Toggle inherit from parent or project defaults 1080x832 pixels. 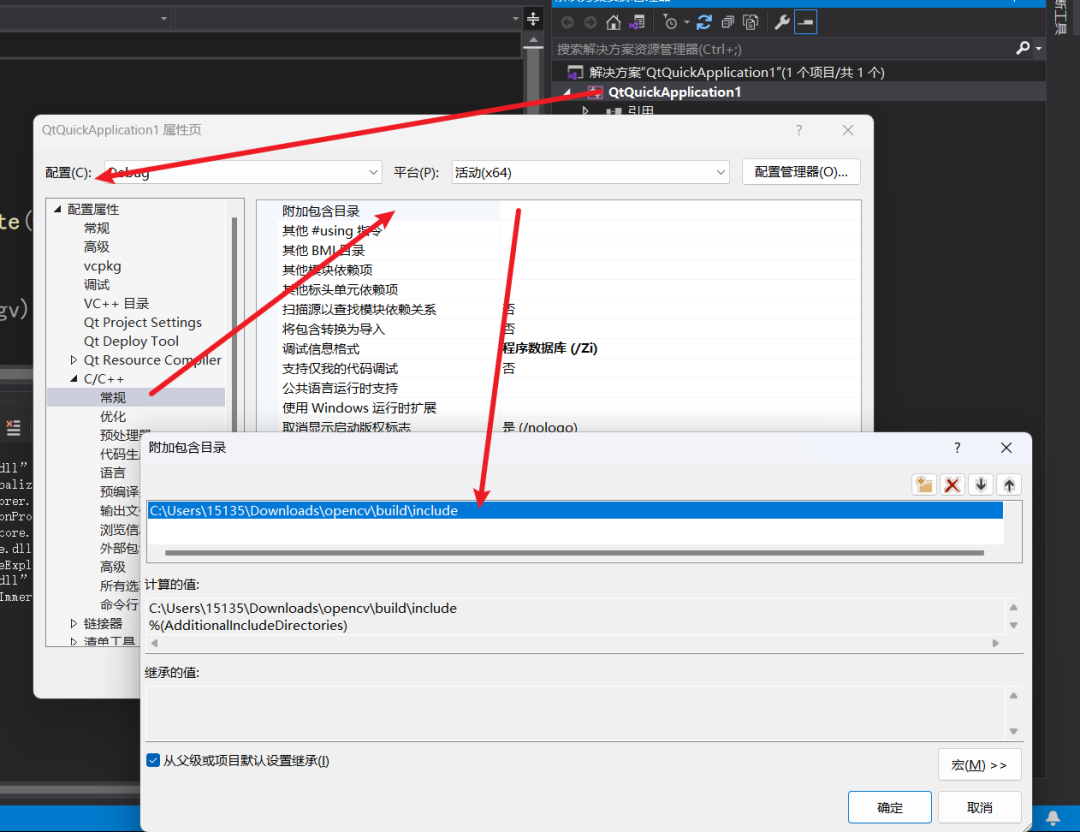click(x=153, y=761)
